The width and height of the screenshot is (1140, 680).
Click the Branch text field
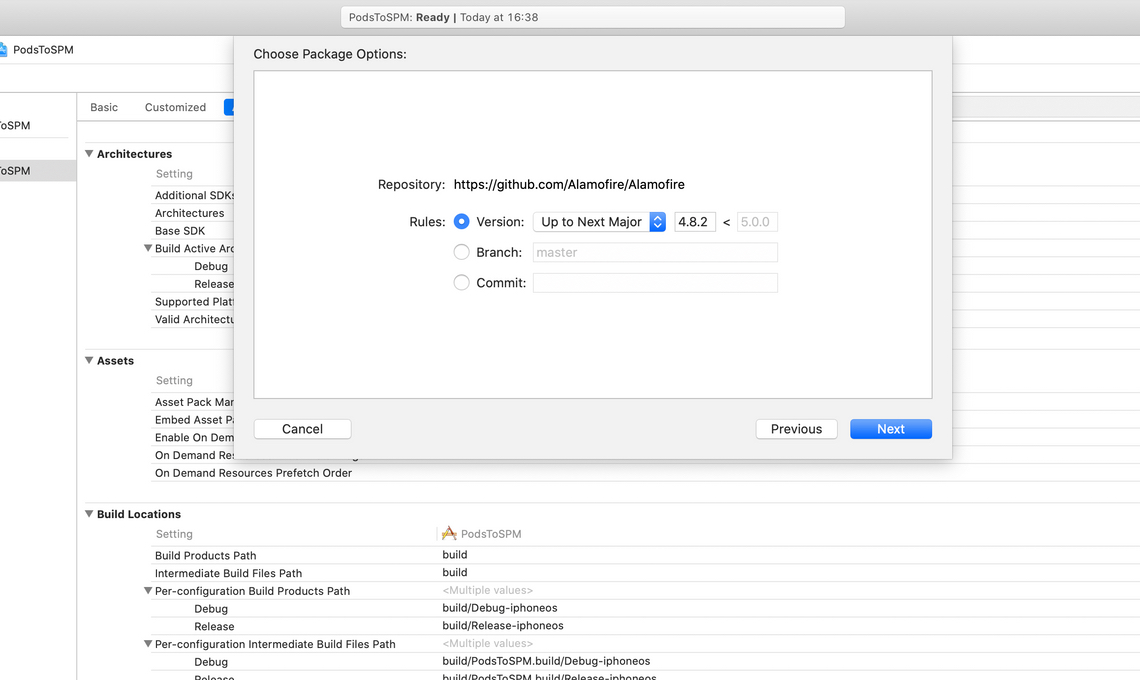pos(655,252)
